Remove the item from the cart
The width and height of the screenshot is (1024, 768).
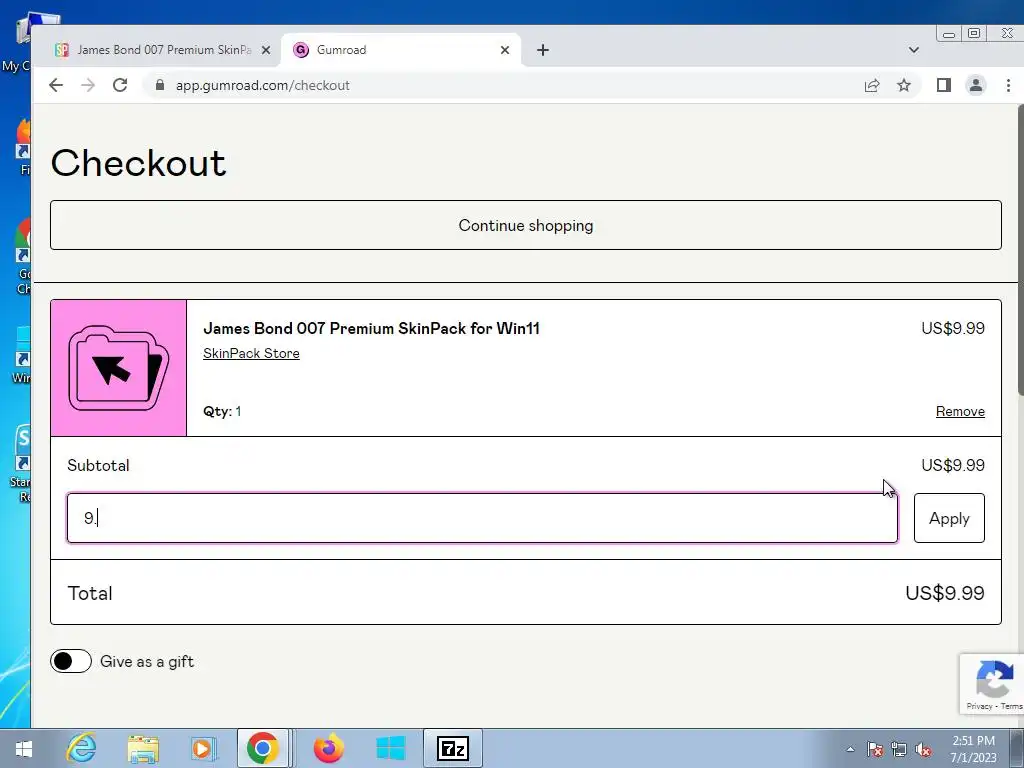[x=960, y=411]
